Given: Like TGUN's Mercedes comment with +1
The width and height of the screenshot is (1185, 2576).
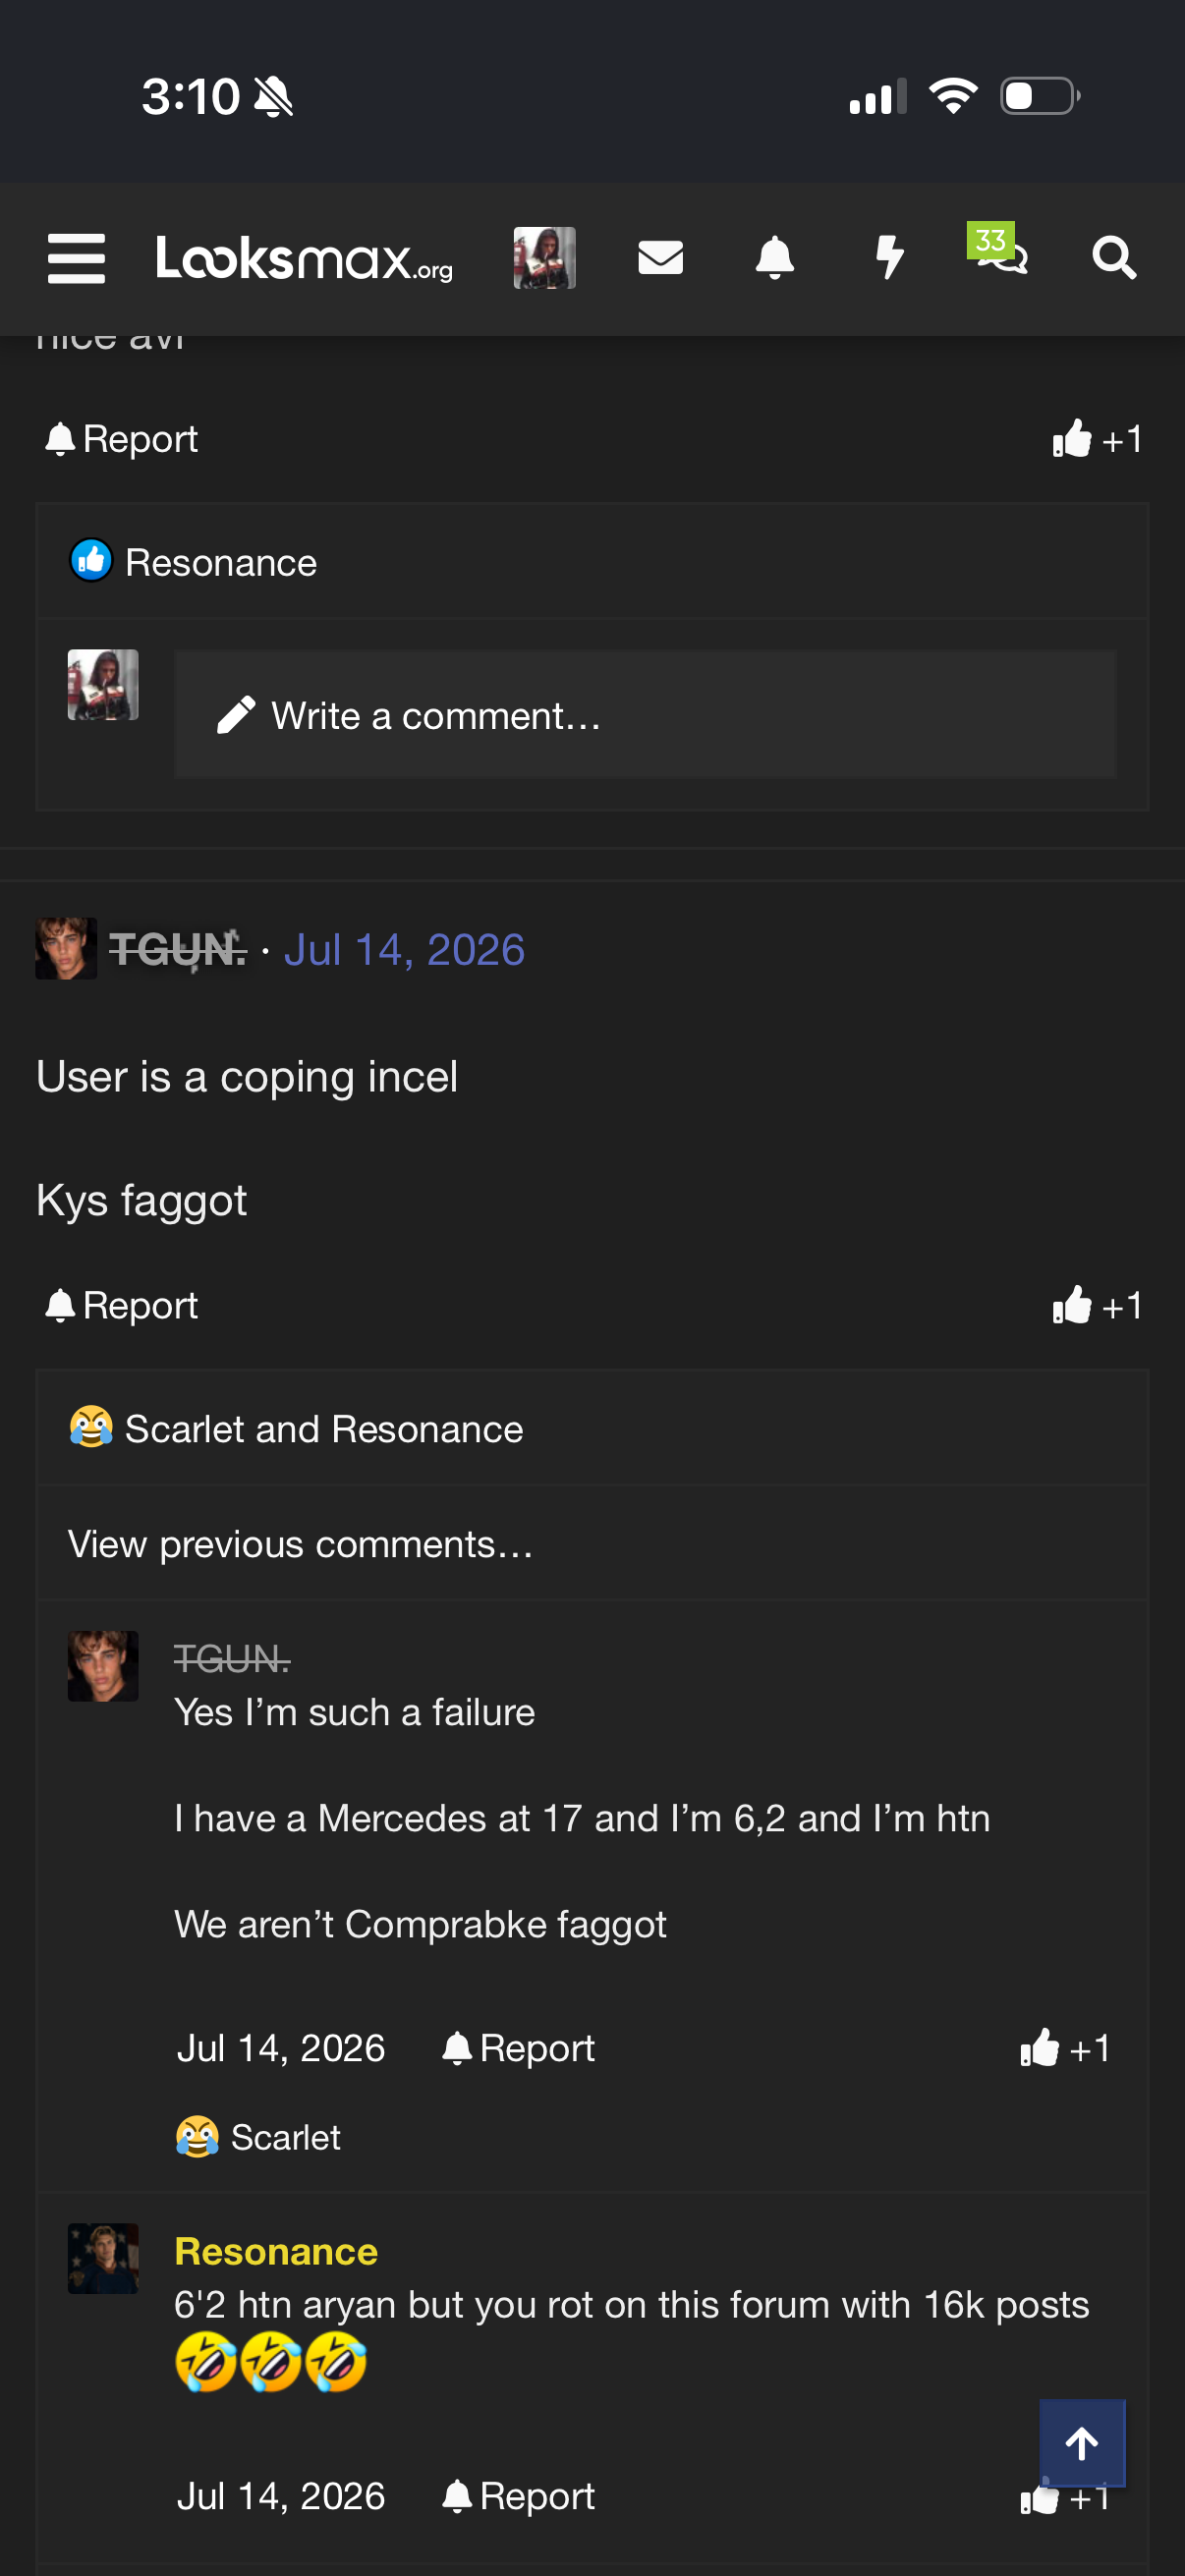Looking at the screenshot, I should [x=1065, y=2048].
